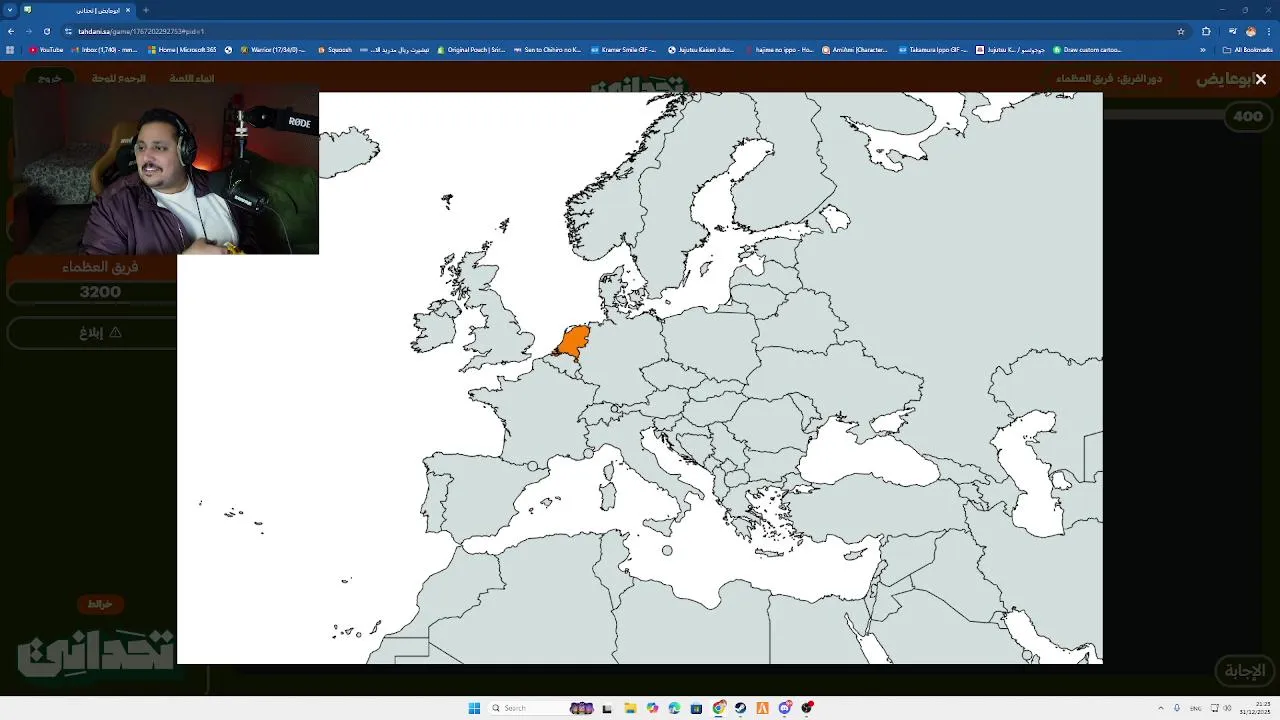Open Microsoft Edge from the taskbar
The height and width of the screenshot is (720, 1280).
(x=674, y=708)
